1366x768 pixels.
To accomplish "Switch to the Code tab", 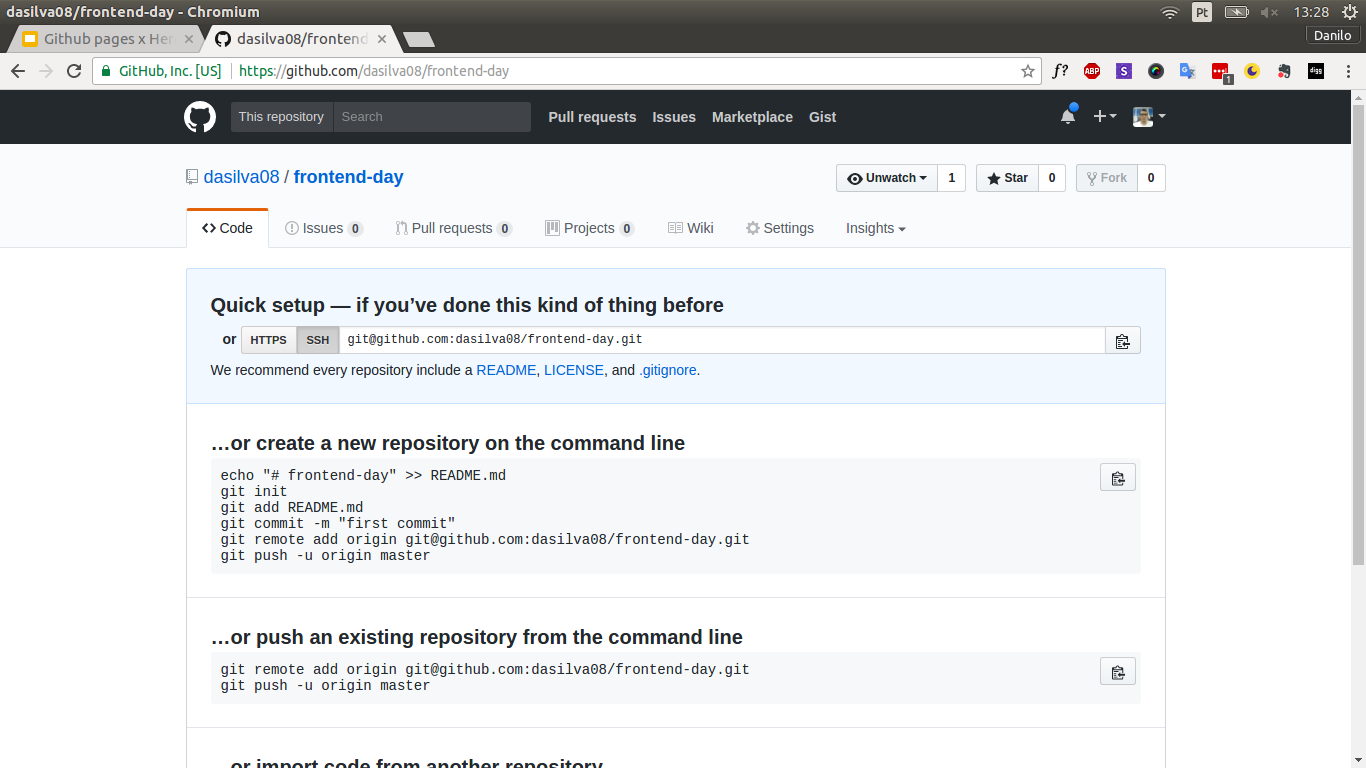I will click(x=227, y=228).
